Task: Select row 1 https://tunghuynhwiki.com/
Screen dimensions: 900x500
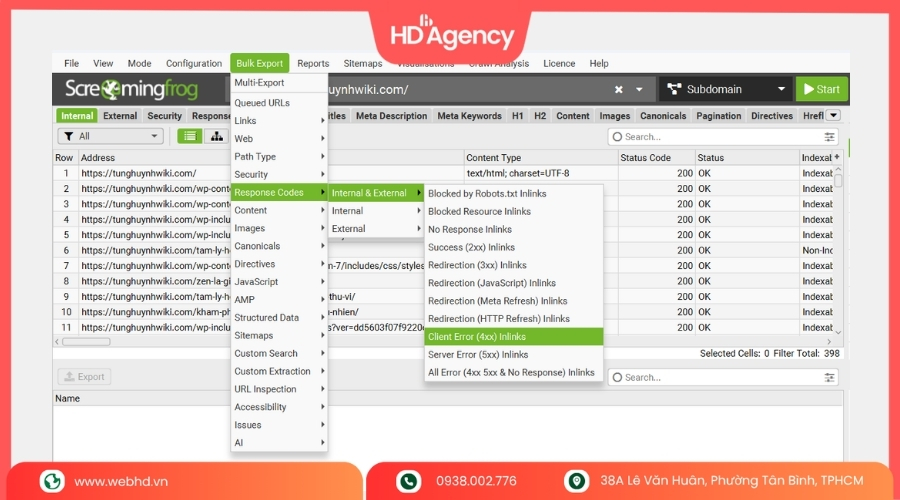Action: (138, 173)
